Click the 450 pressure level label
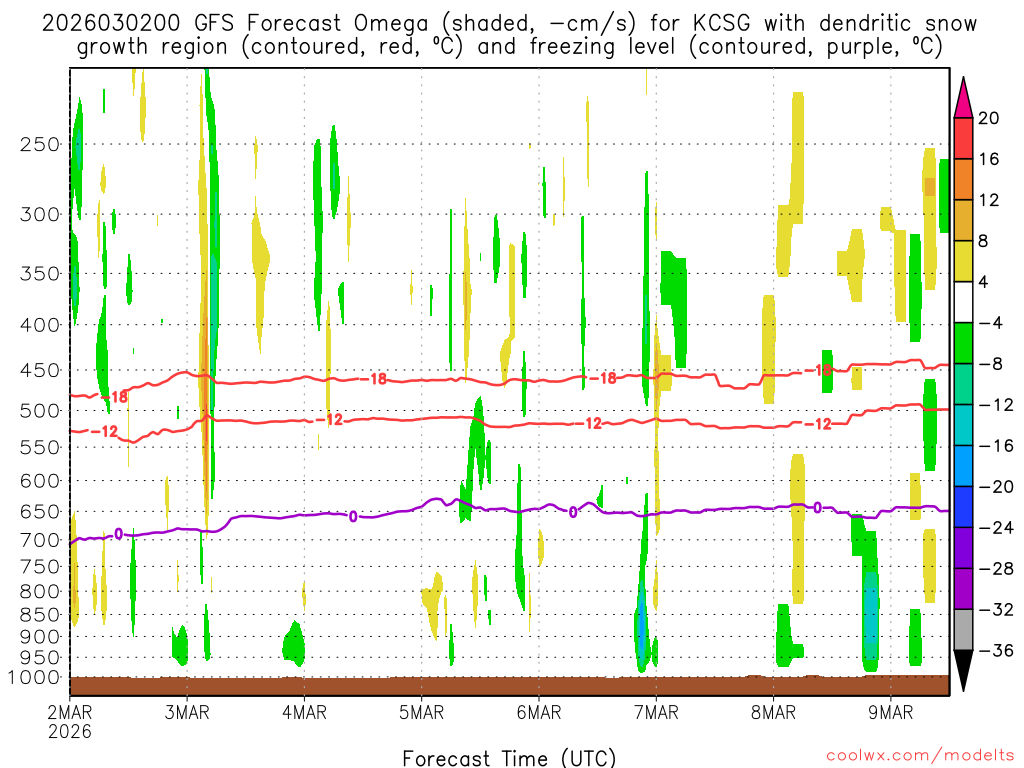 [40, 370]
